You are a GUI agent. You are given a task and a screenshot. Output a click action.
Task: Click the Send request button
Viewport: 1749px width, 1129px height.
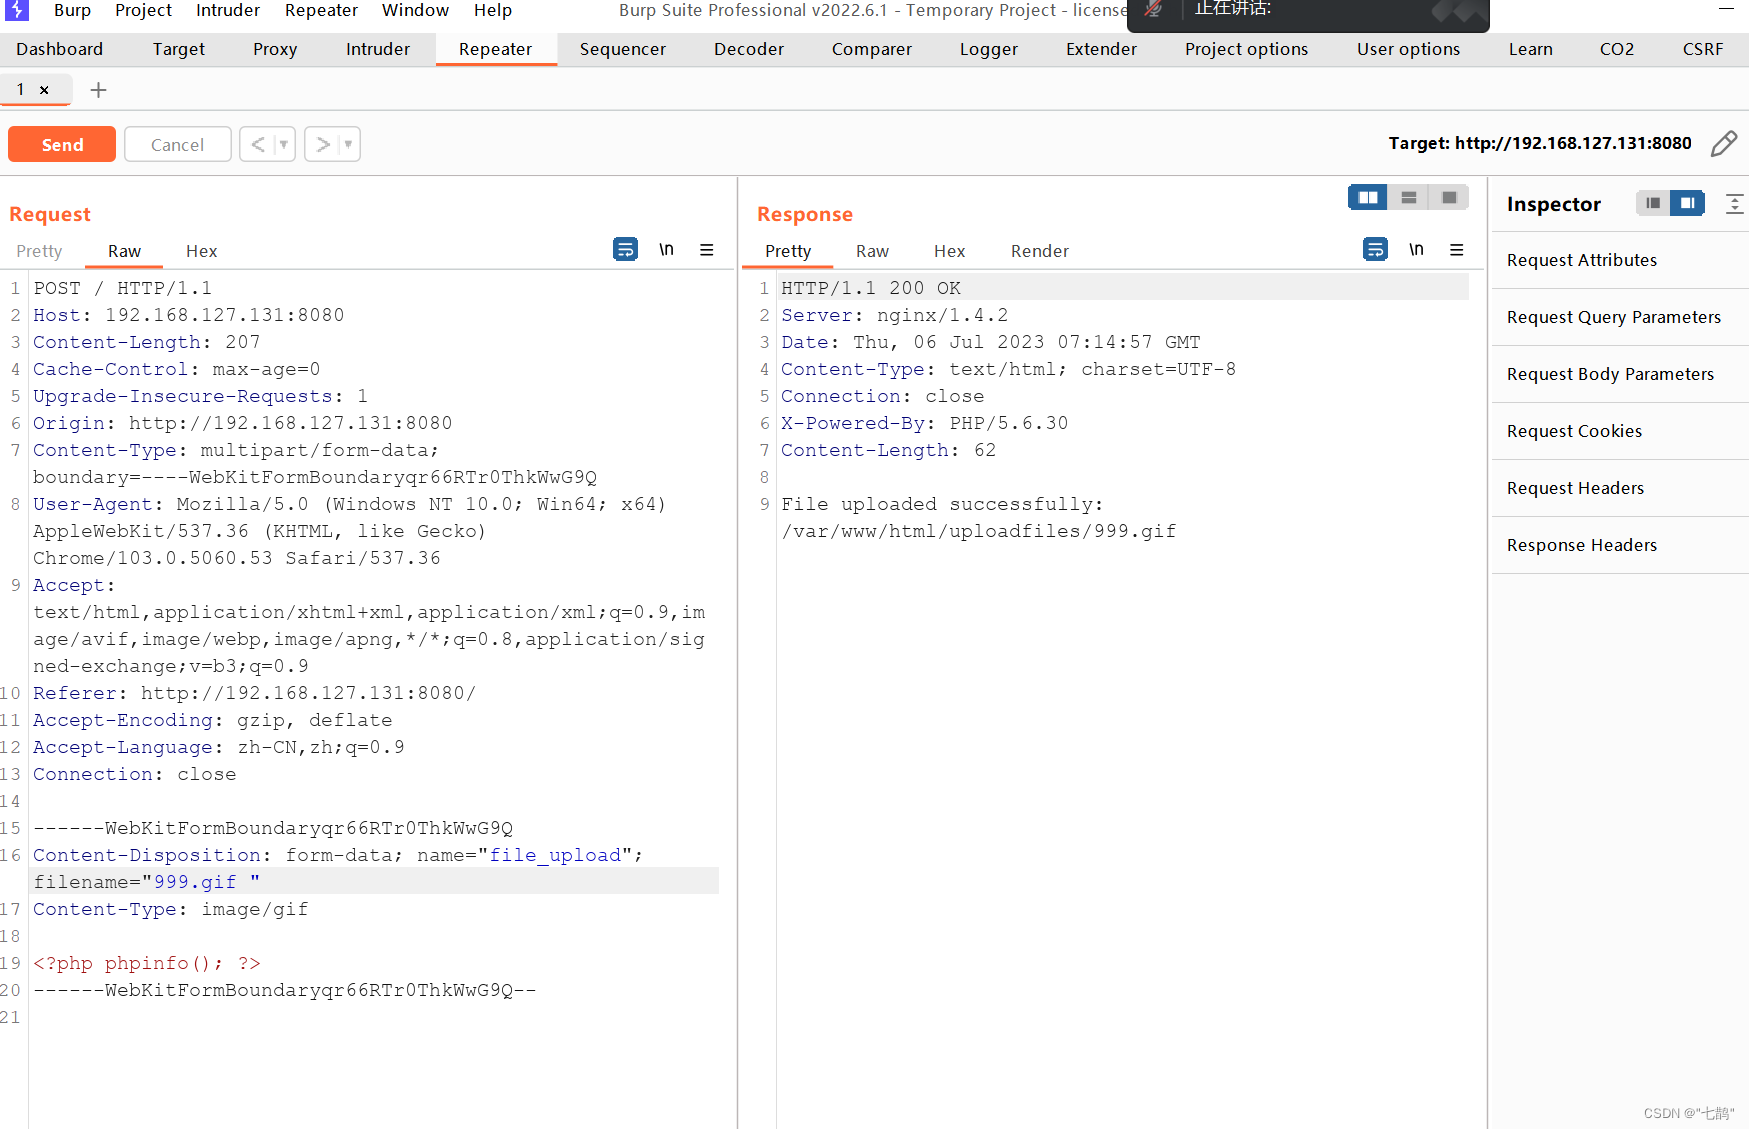pos(62,144)
